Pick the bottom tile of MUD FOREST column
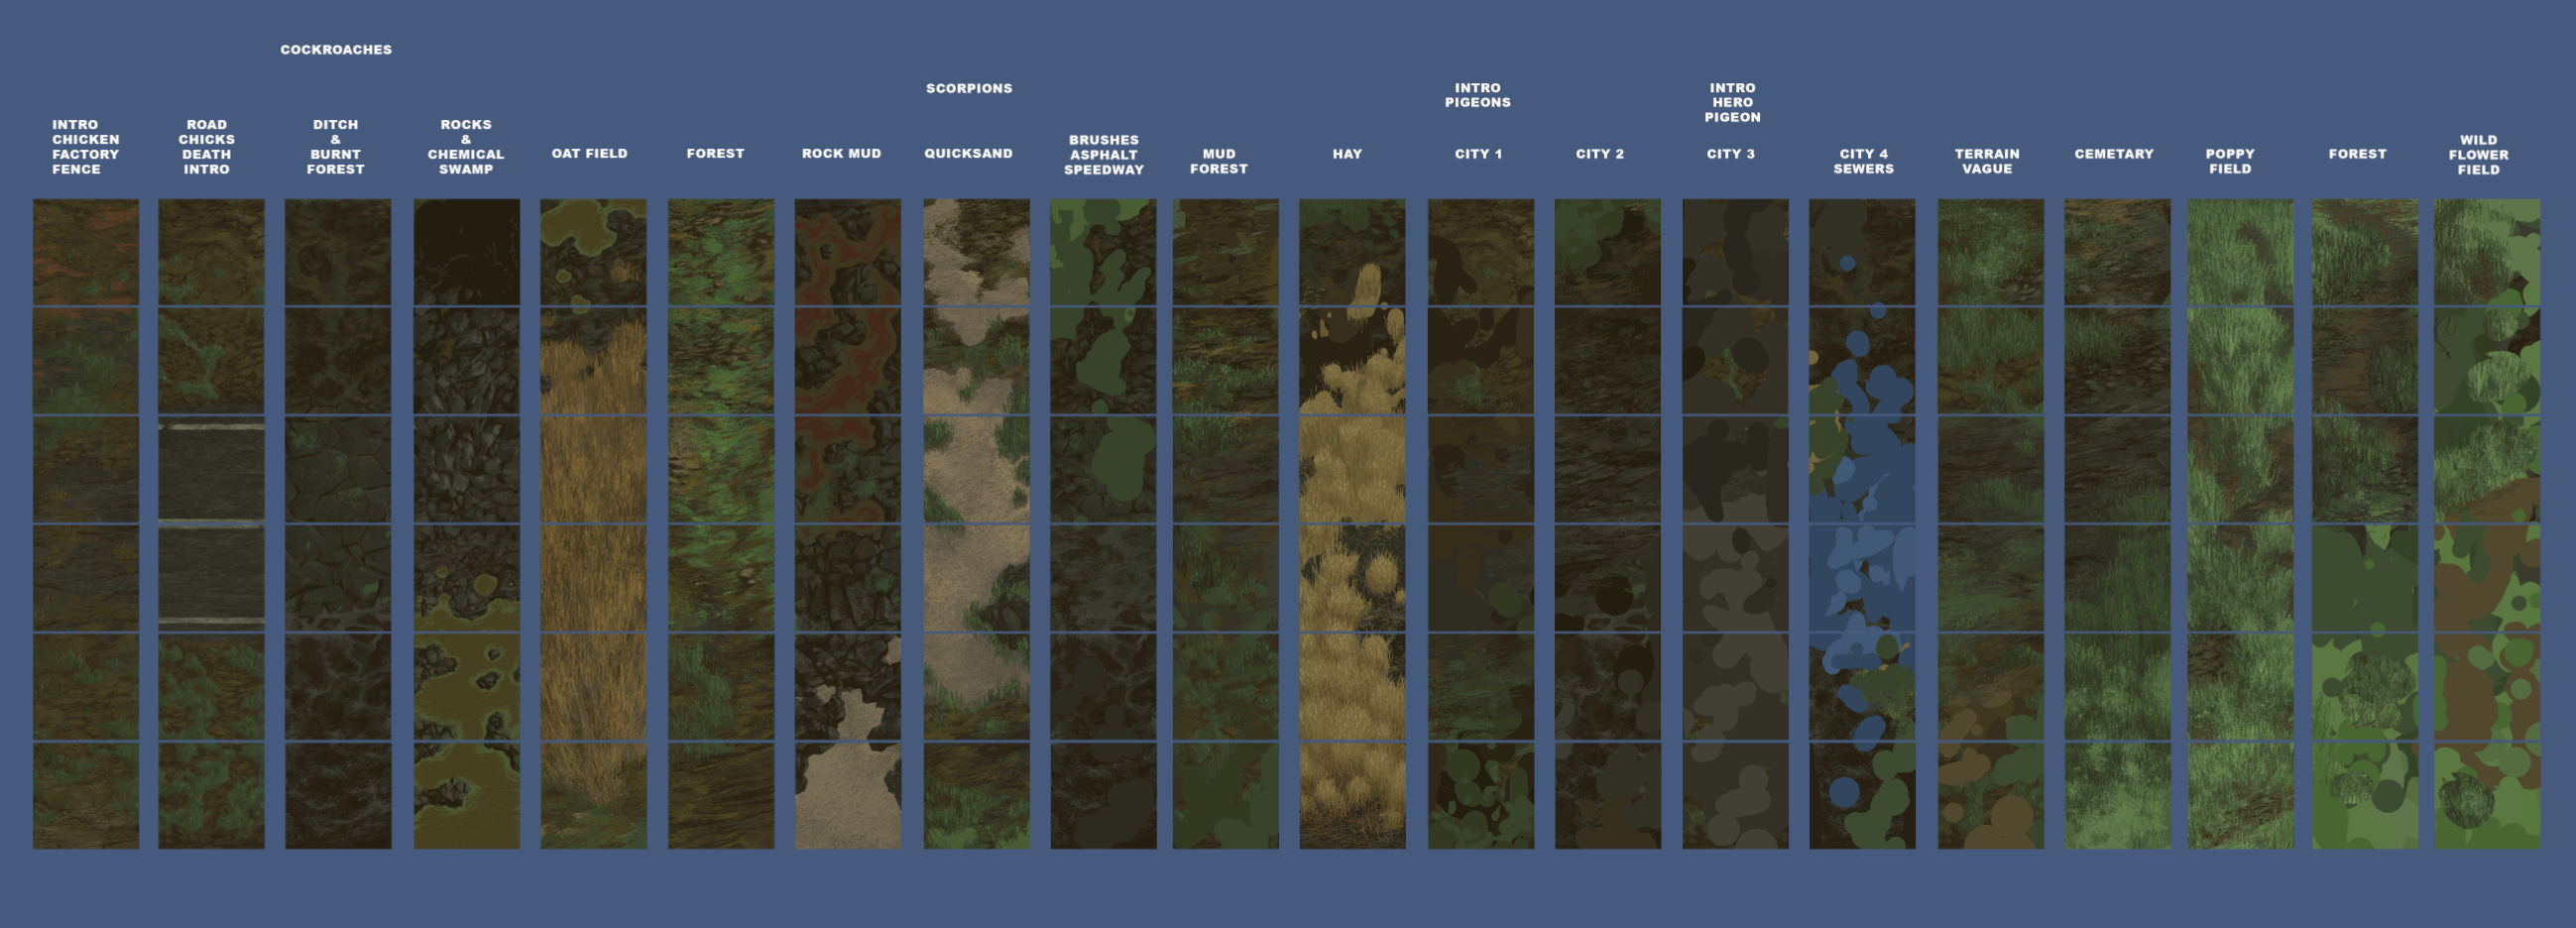The width and height of the screenshot is (2576, 928). tap(1226, 796)
